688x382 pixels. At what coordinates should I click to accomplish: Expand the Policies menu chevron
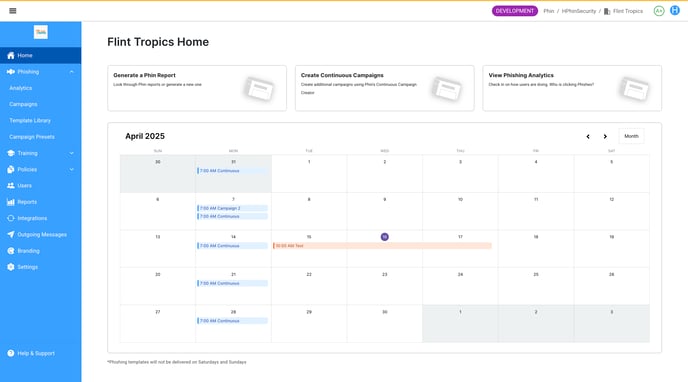pyautogui.click(x=72, y=169)
